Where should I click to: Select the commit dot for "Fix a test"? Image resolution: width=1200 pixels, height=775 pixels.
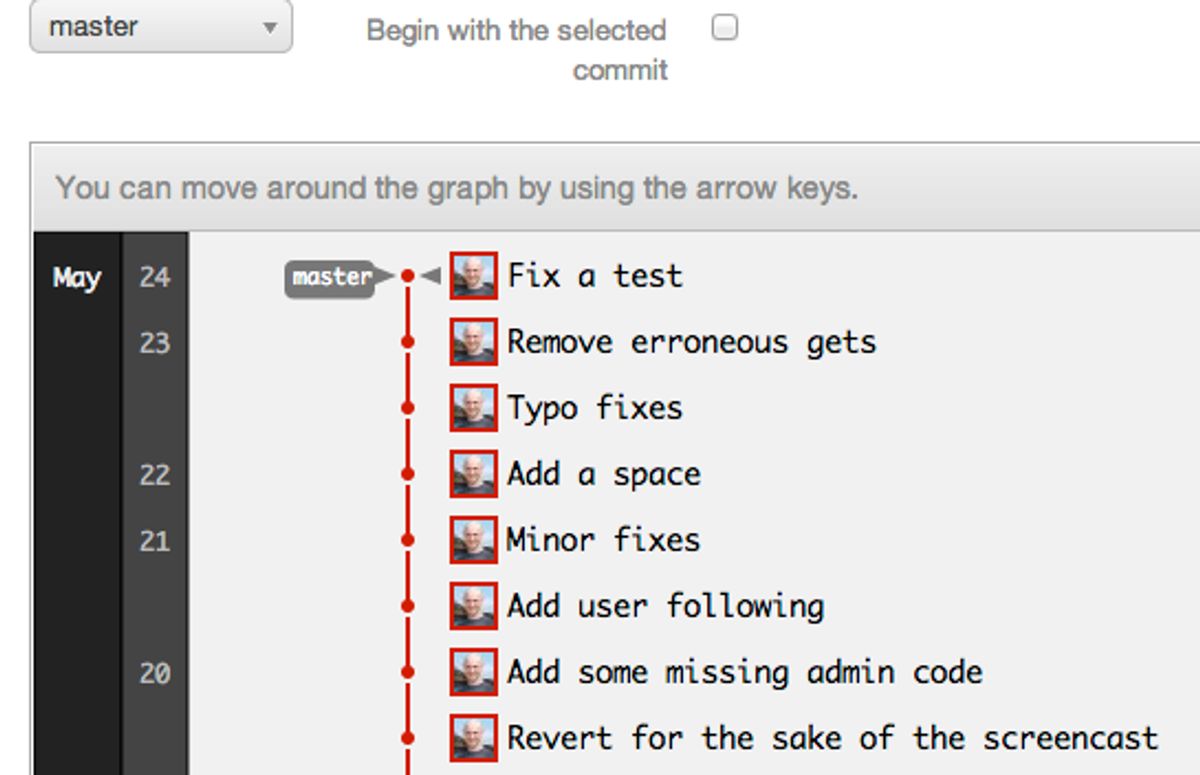408,273
